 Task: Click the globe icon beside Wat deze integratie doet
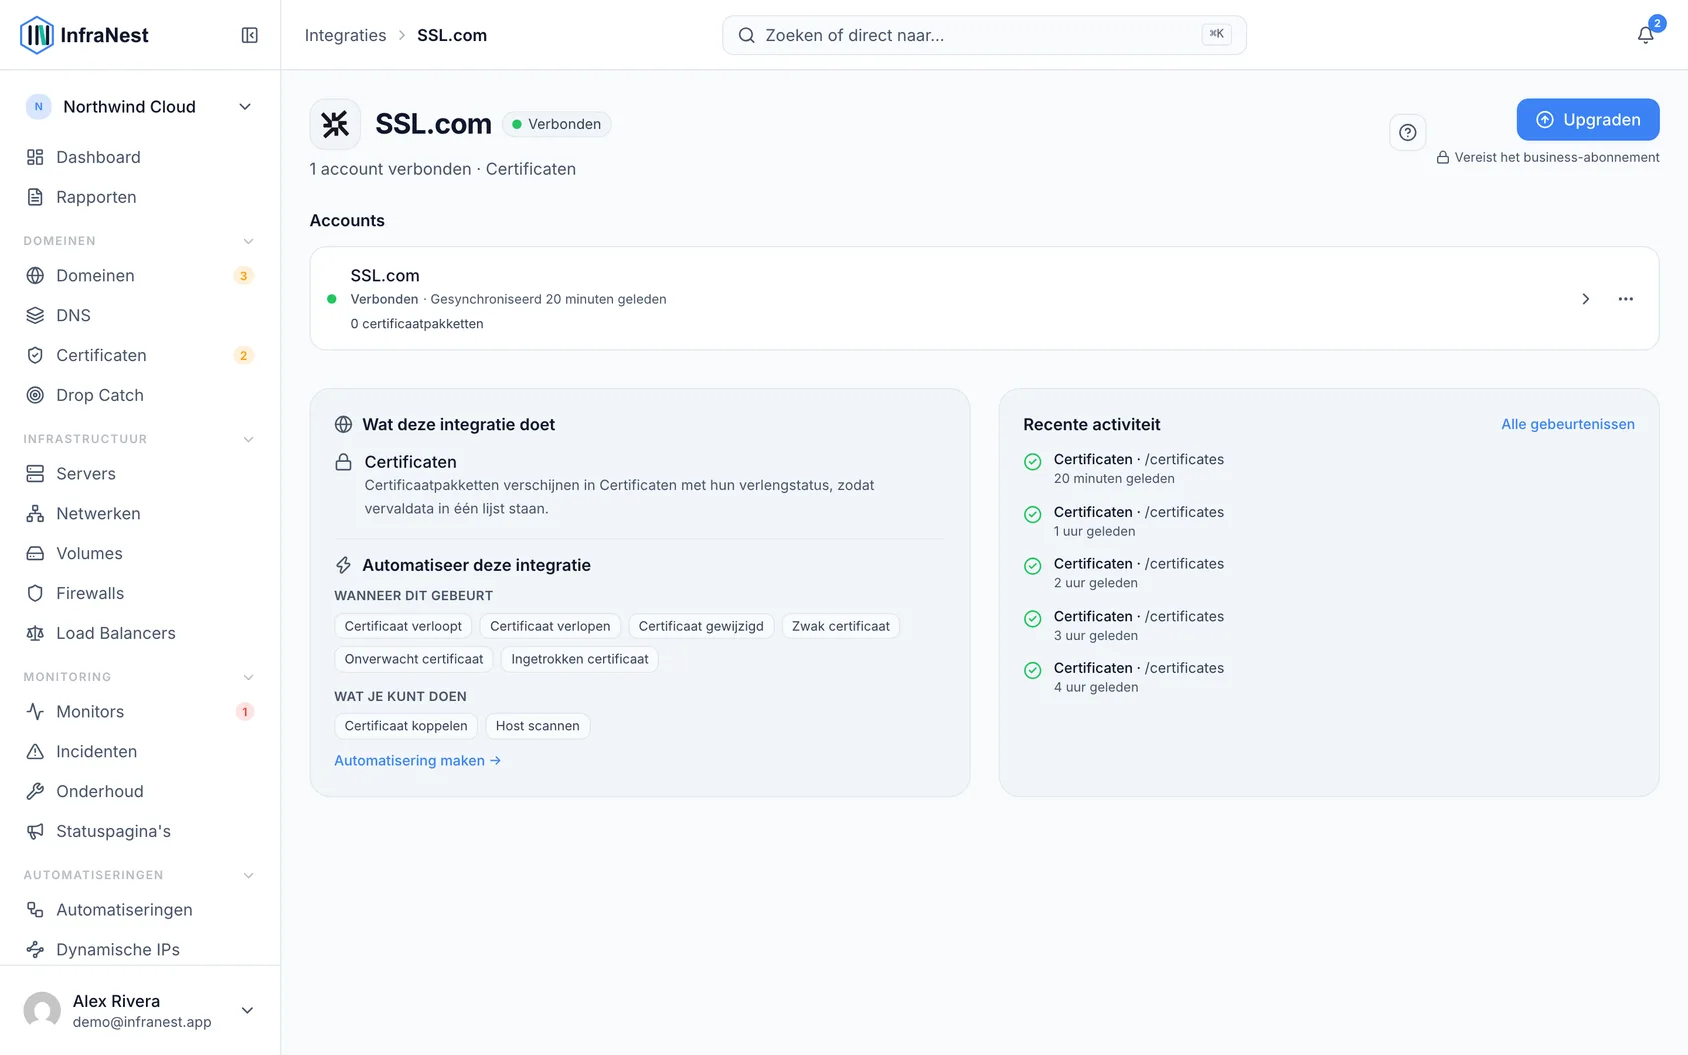point(343,424)
